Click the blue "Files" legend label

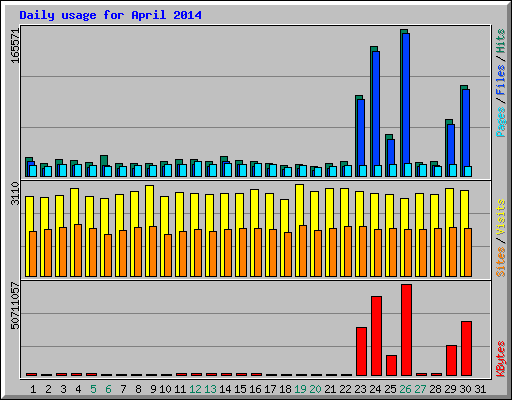pos(501,80)
